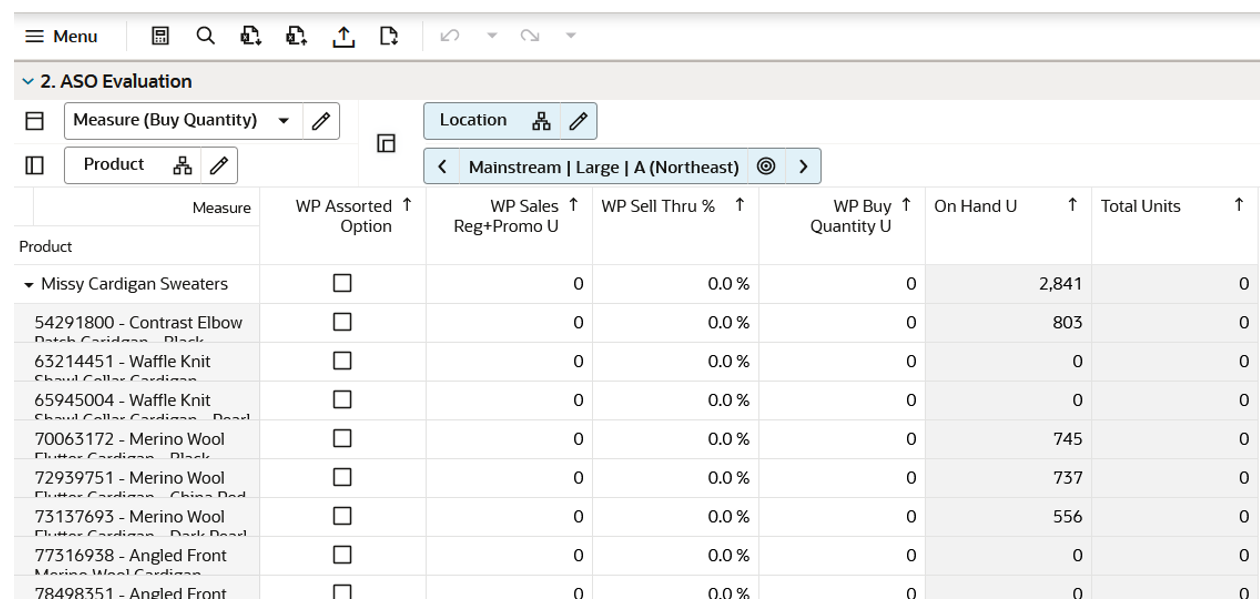Image resolution: width=1260 pixels, height=602 pixels.
Task: Select row 54291800 - Contrast Elbow
Action: pos(137,323)
